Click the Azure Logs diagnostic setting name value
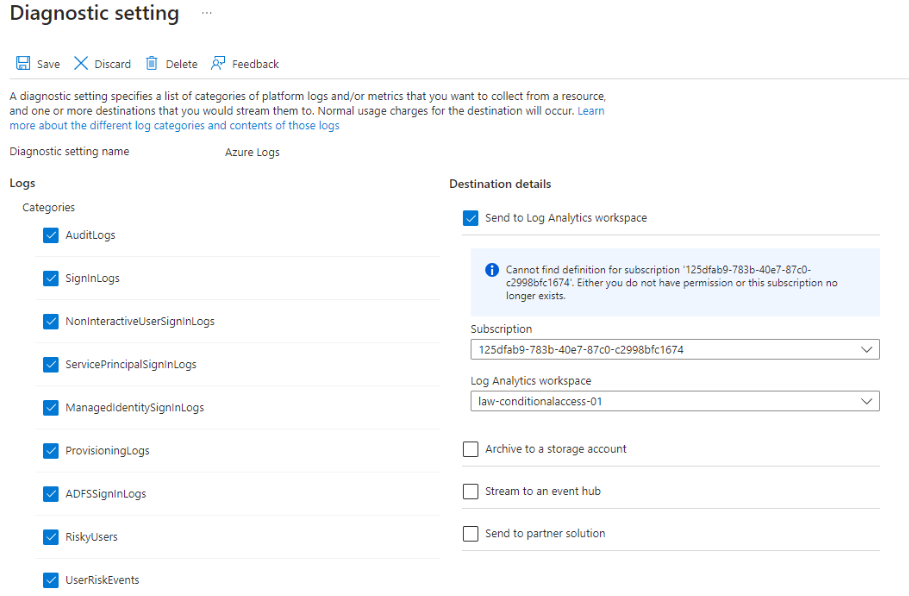The height and width of the screenshot is (596, 909). point(252,152)
